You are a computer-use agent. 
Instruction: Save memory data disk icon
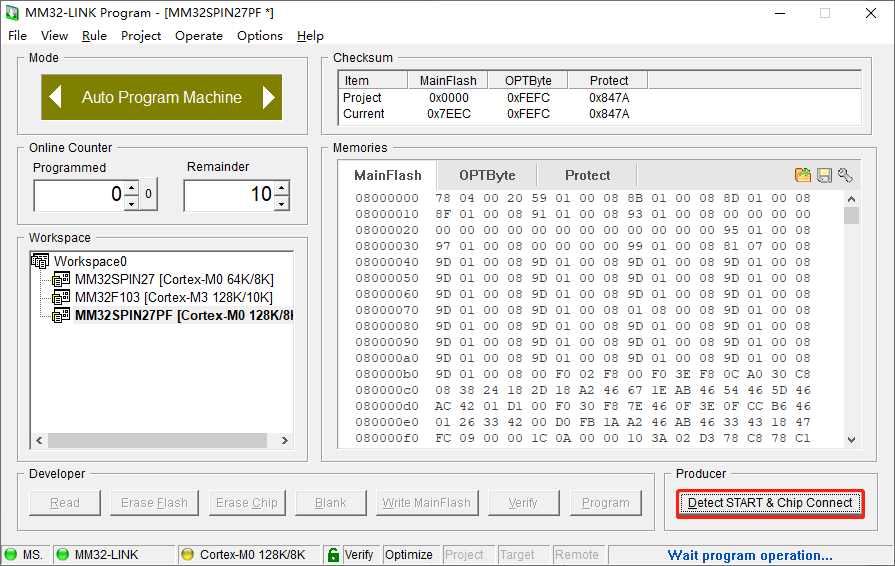tap(824, 175)
